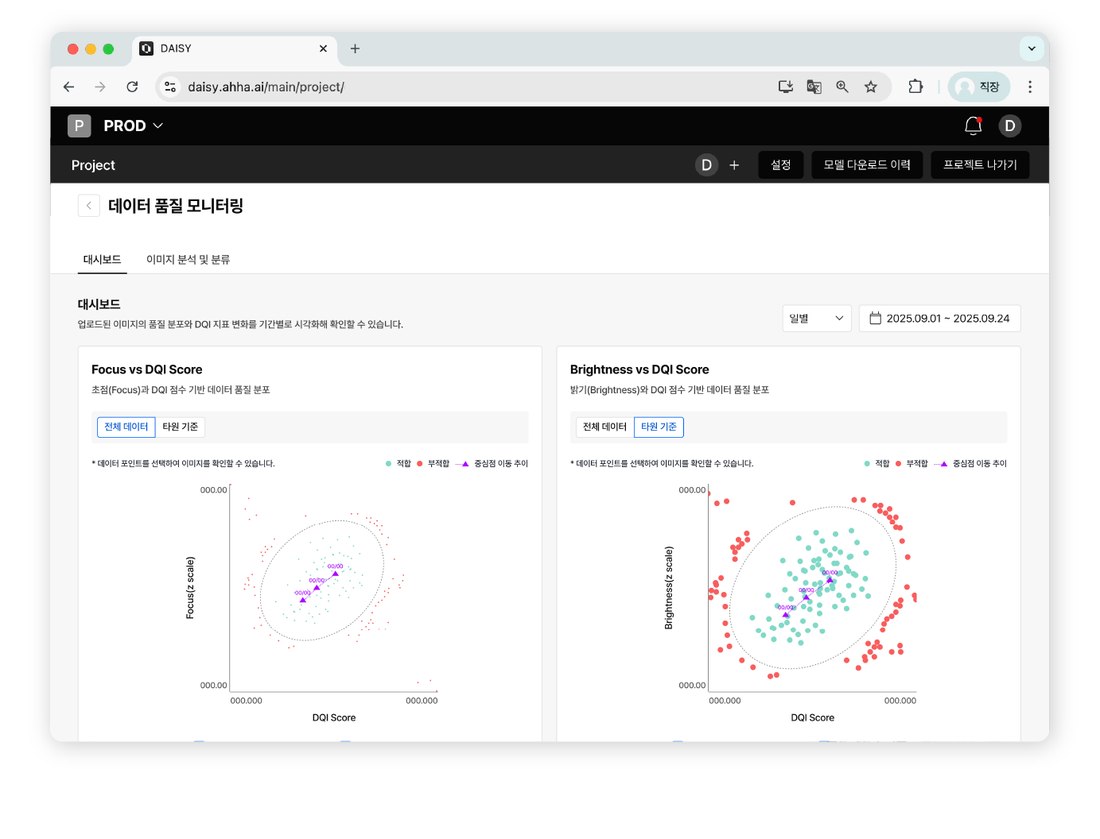Toggle 적합 legend in Brightness chart
Screen dimensions: 1100x839
(876, 464)
